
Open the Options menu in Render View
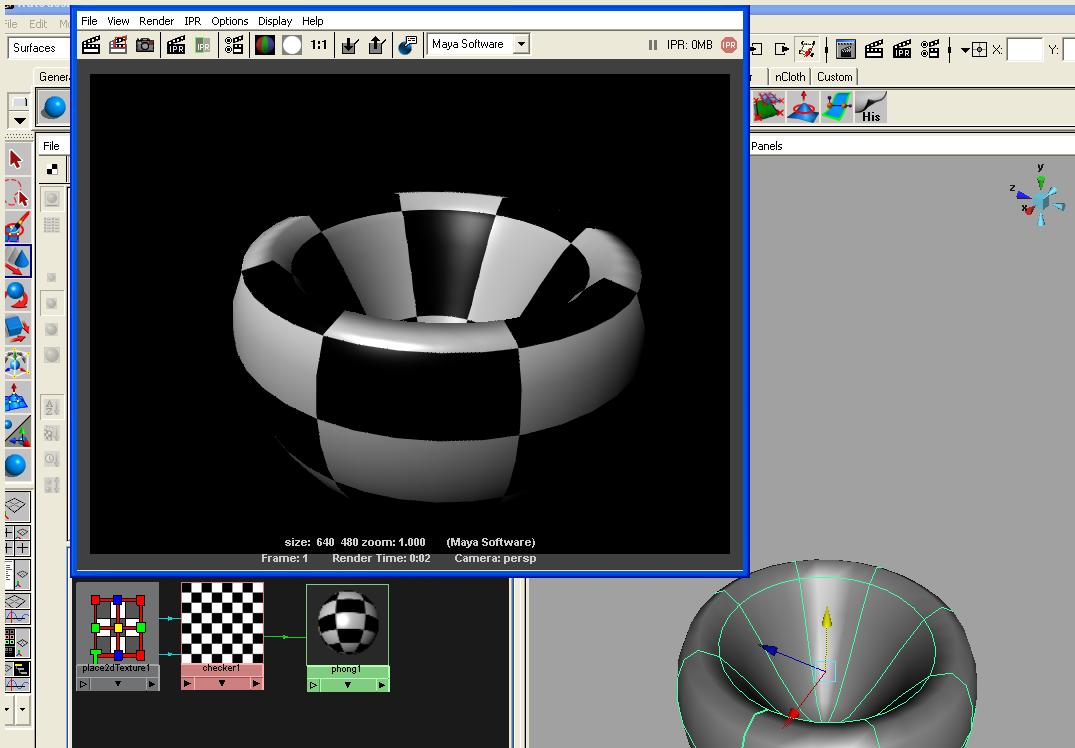(230, 21)
